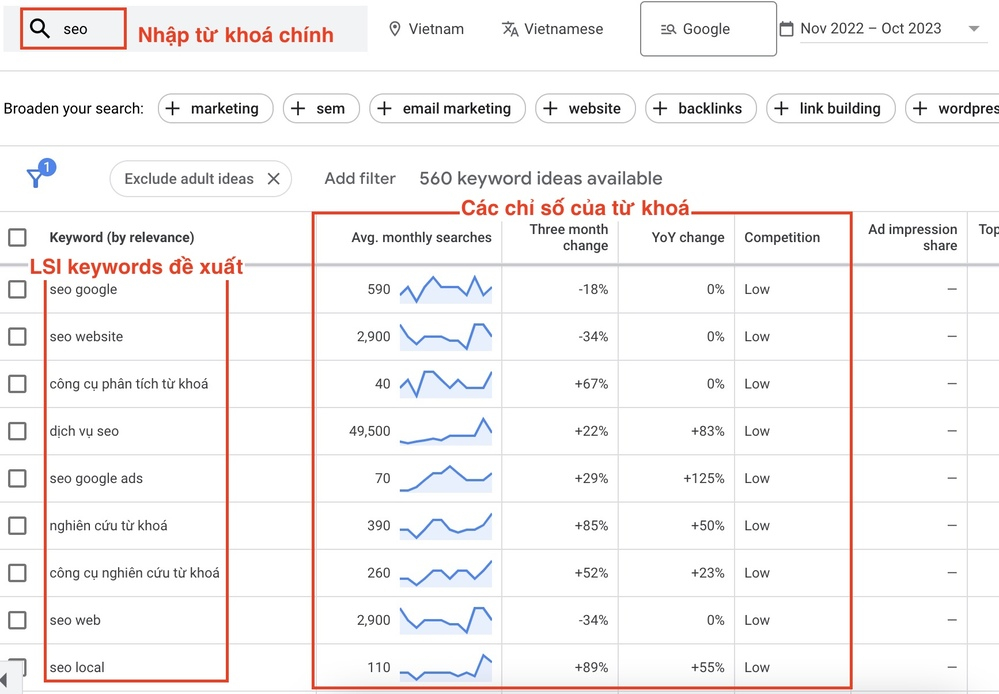Open trend sparkline for seo google ads
Screen dimensions: 999x694
pos(446,478)
